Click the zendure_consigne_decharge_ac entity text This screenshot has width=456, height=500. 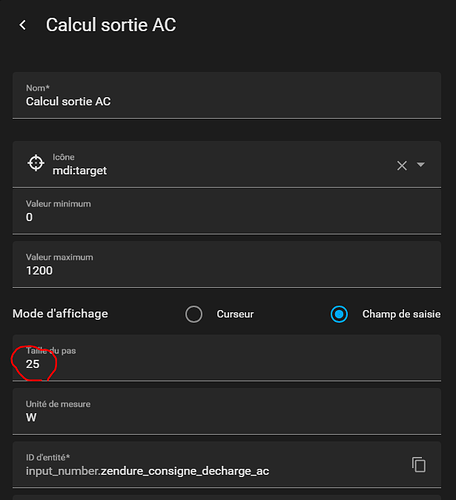tap(185, 471)
